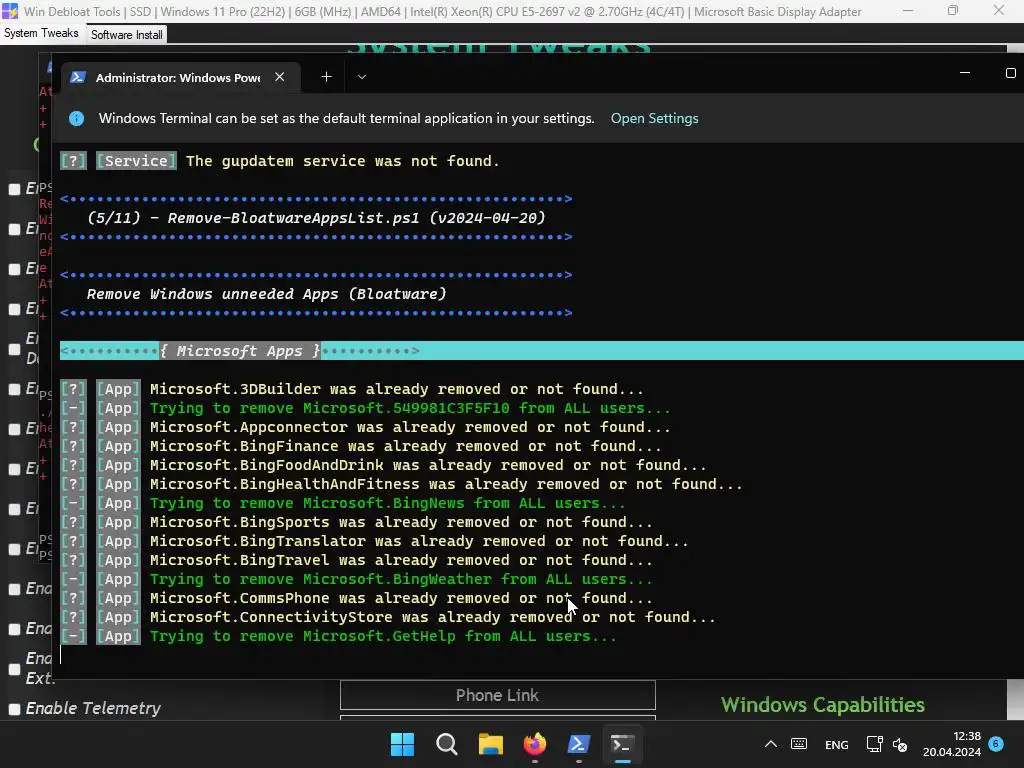
Task: Select the Administrator: Windows PowerShell terminal tab
Action: (x=178, y=77)
